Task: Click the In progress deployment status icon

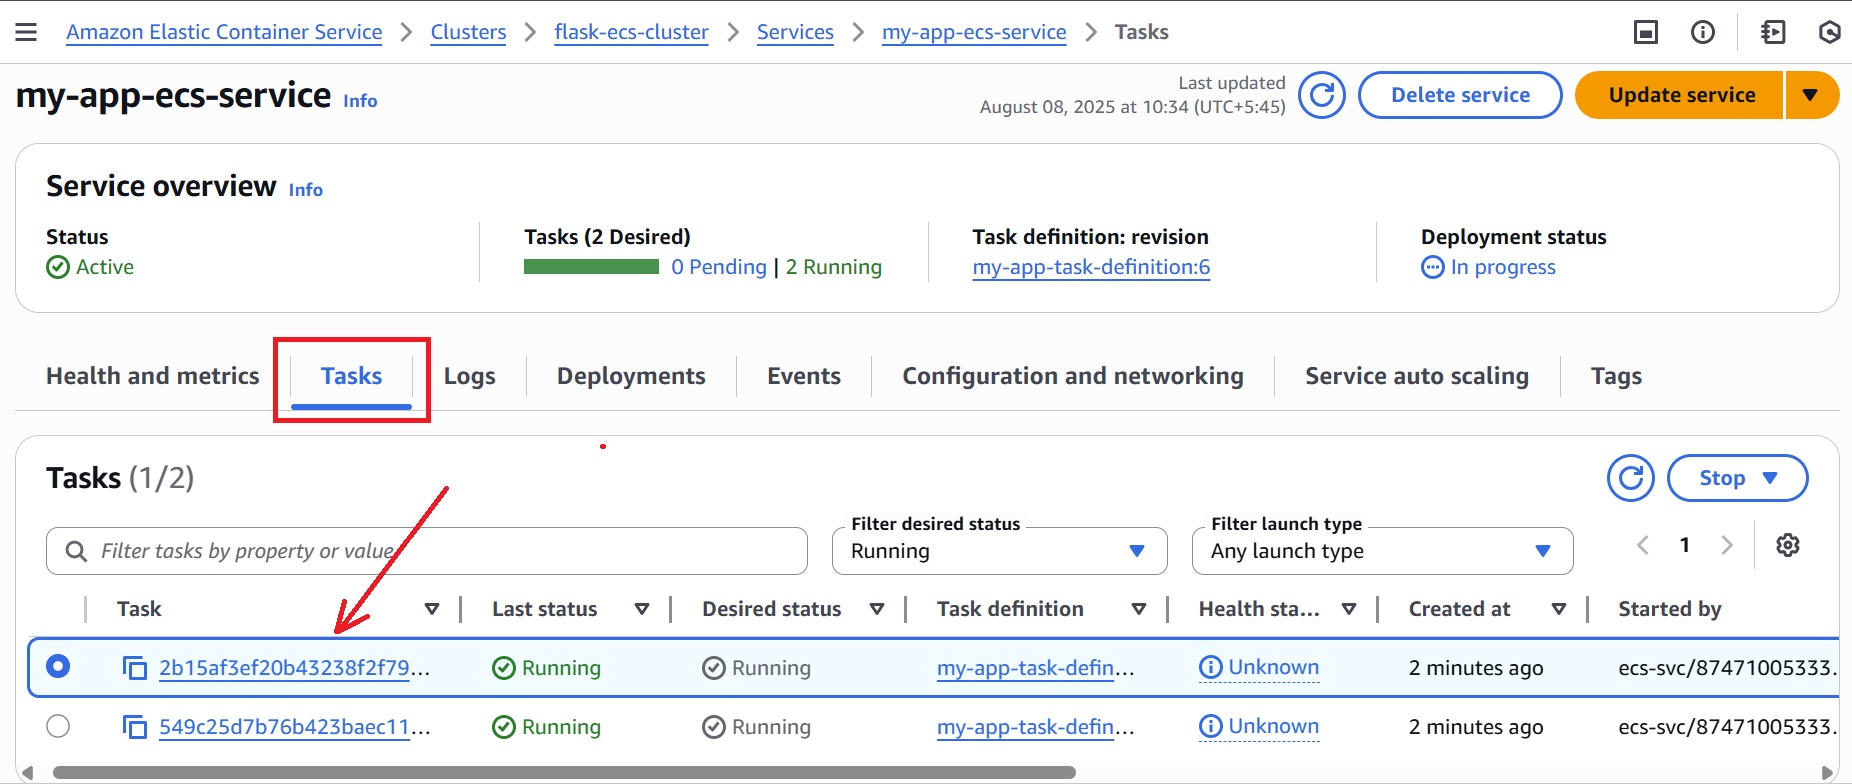Action: 1433,267
